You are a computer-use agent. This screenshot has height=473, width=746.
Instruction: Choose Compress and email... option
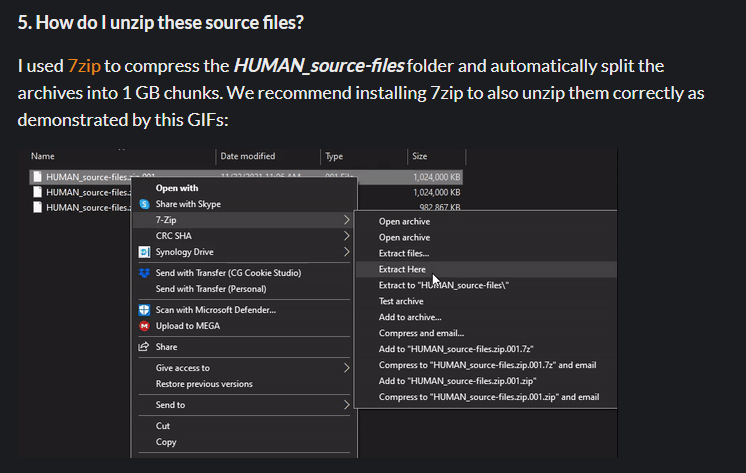(422, 333)
